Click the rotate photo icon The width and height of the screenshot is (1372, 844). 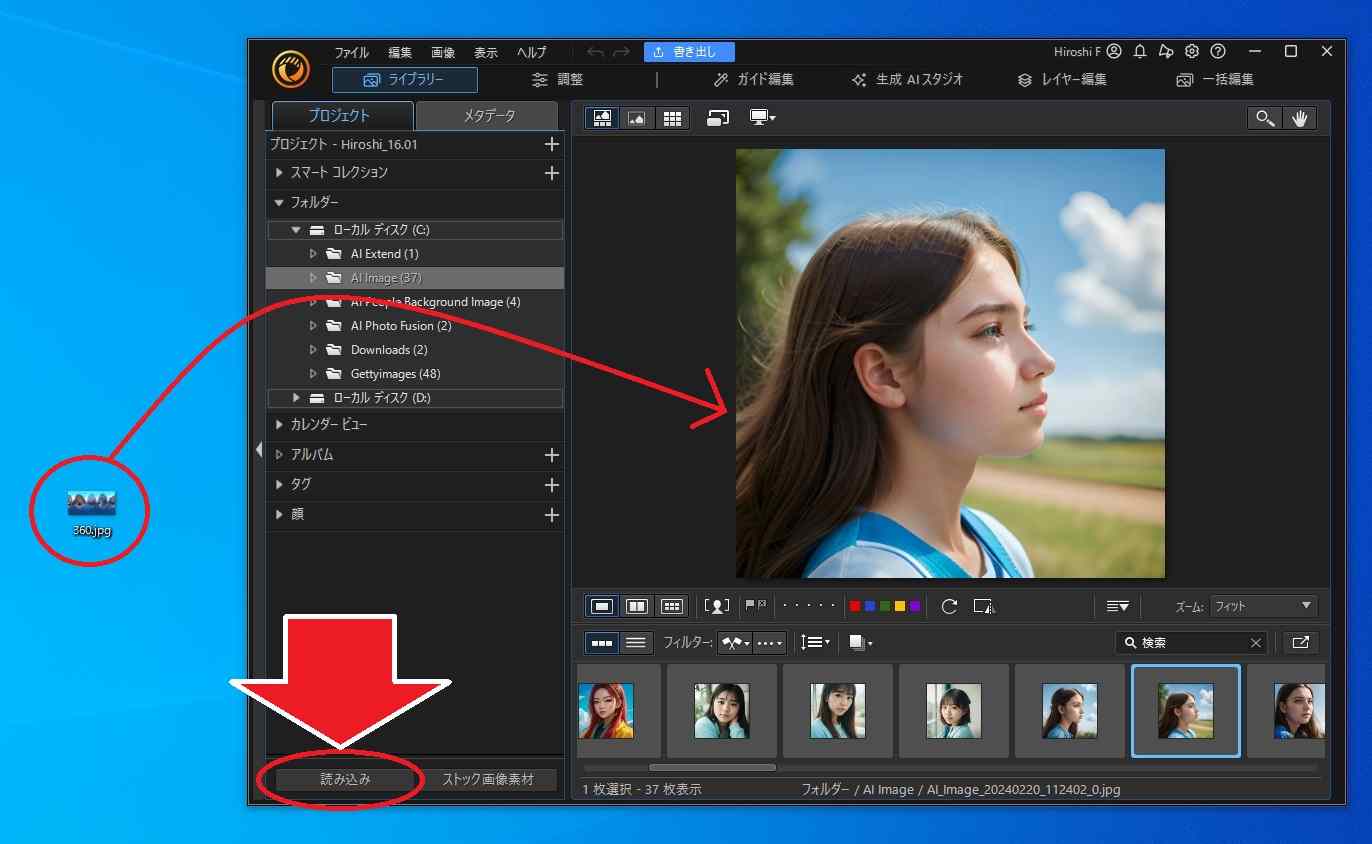[949, 606]
